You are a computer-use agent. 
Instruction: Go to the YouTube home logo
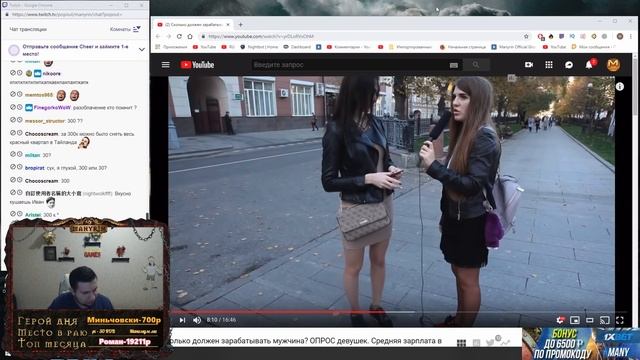coord(198,65)
